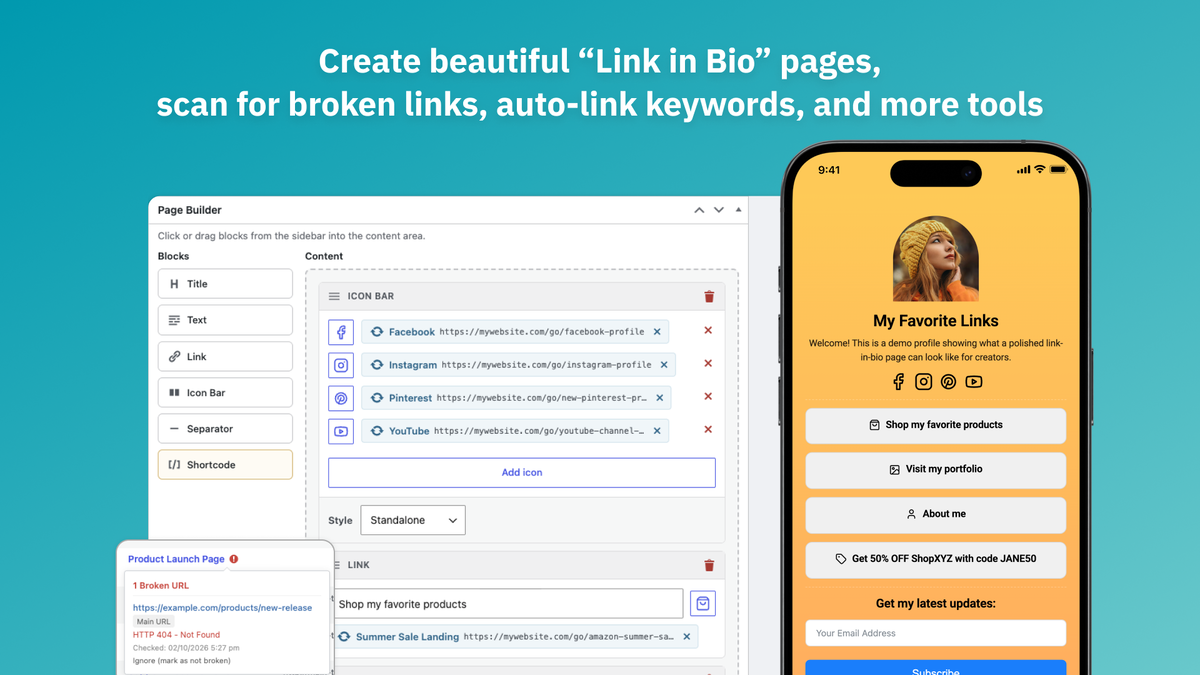This screenshot has height=675, width=1200.
Task: Collapse the Page Builder panel
Action: coord(738,210)
